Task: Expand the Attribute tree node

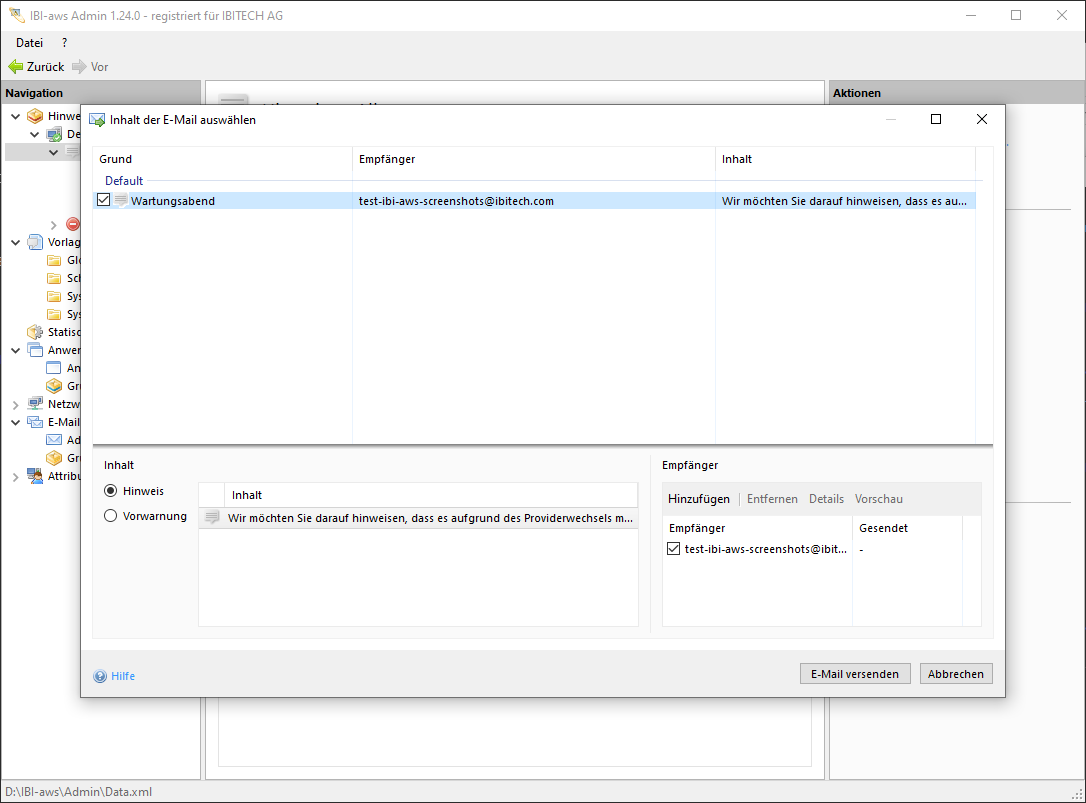Action: click(x=16, y=477)
